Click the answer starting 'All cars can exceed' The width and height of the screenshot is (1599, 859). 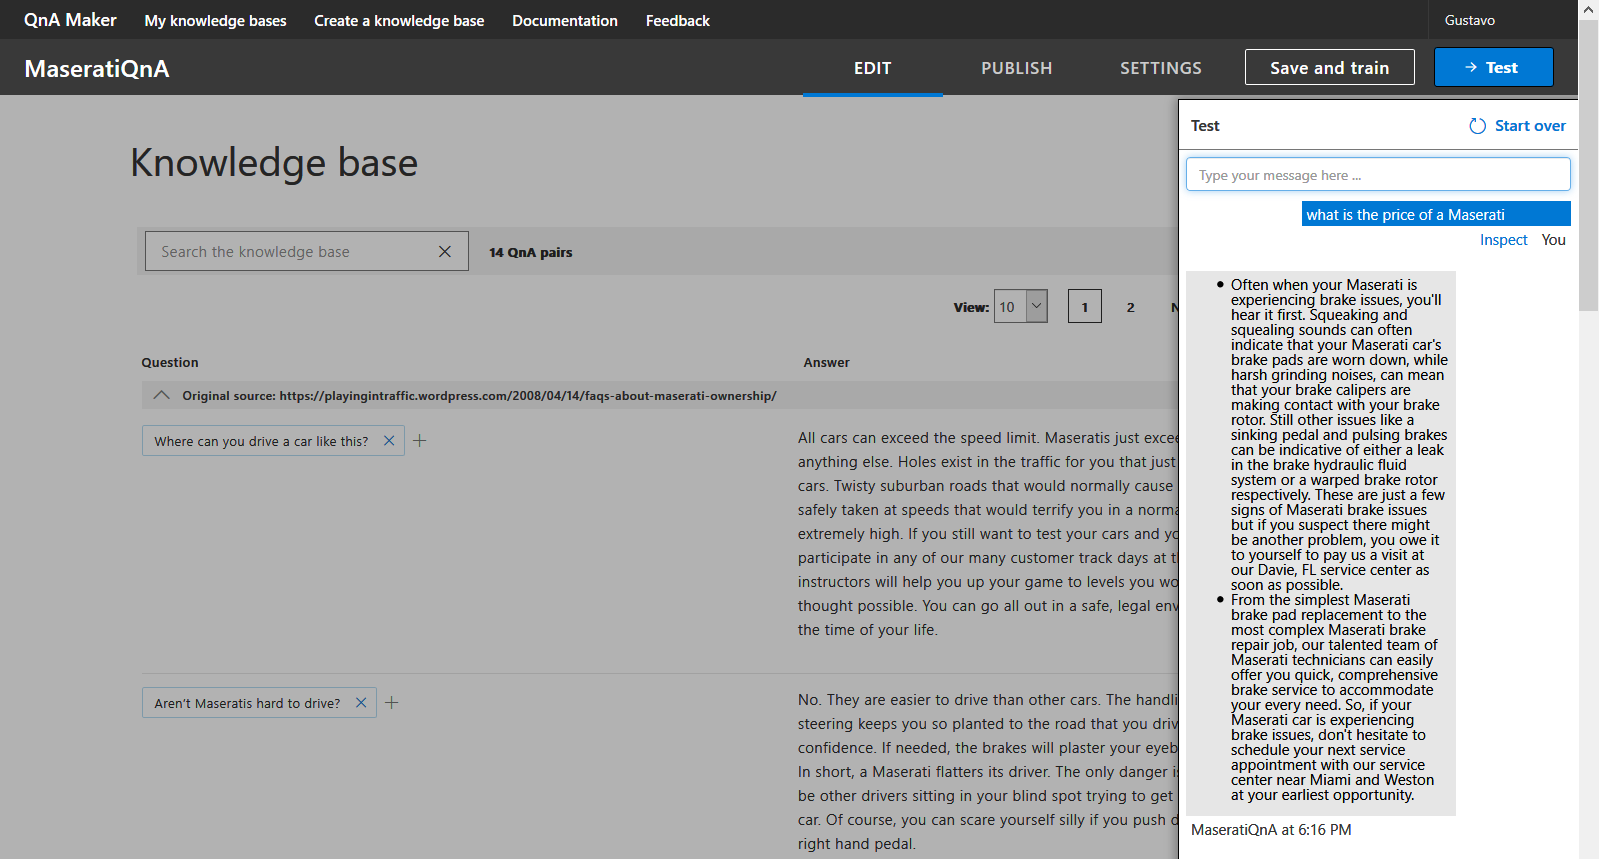988,534
